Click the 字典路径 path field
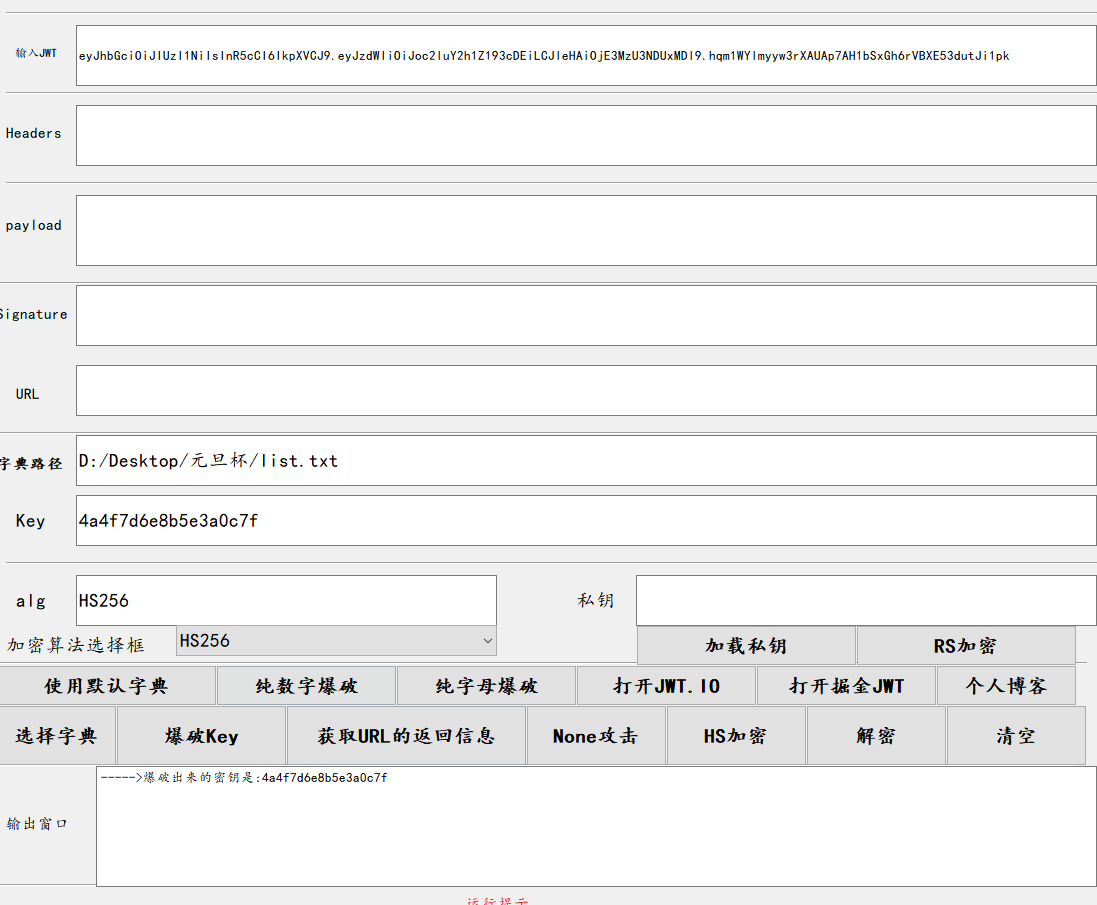Image resolution: width=1097 pixels, height=905 pixels. point(586,461)
